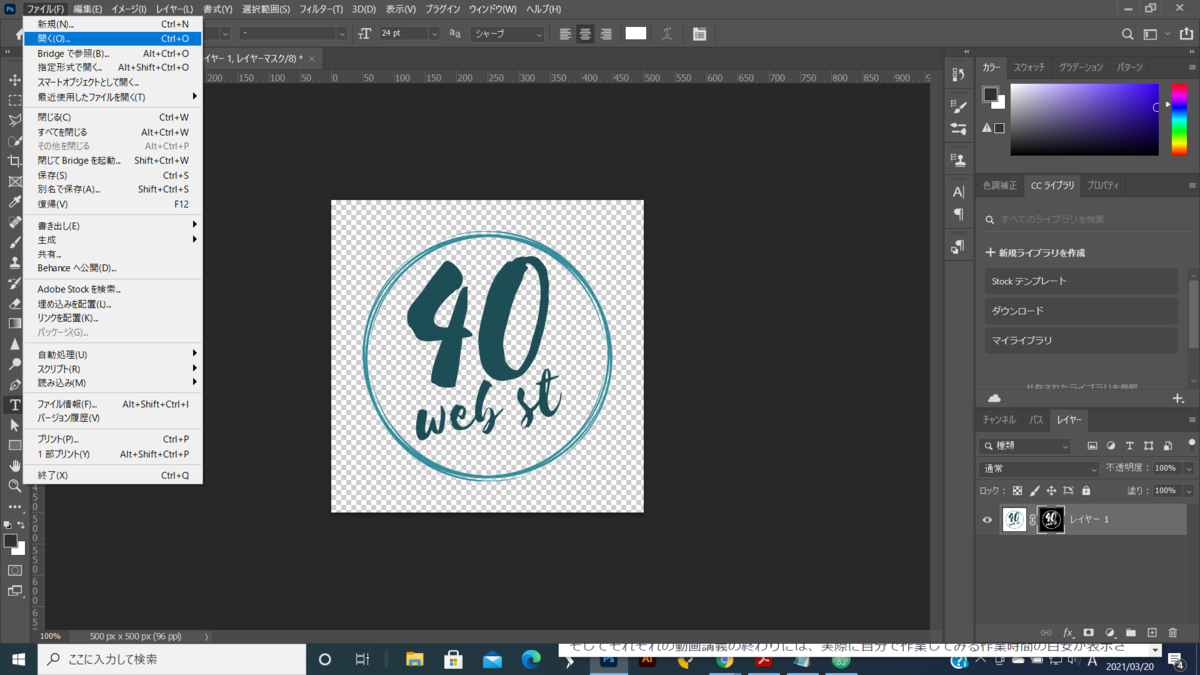
Task: Select the Eraser tool
Action: coord(14,303)
